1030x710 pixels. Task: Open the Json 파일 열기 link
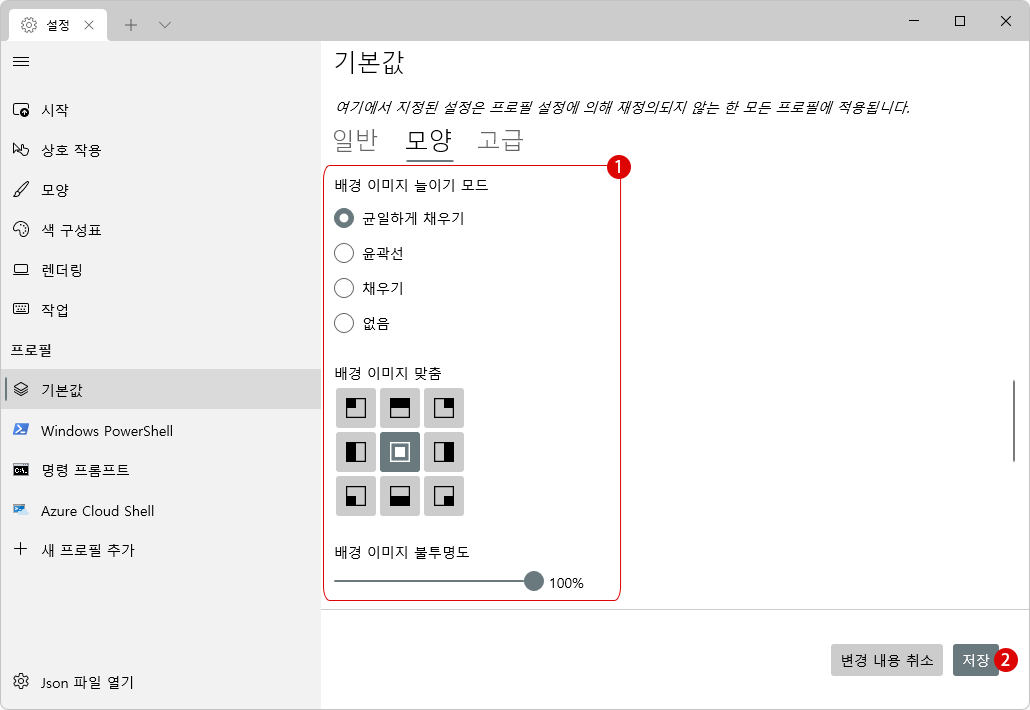coord(161,682)
